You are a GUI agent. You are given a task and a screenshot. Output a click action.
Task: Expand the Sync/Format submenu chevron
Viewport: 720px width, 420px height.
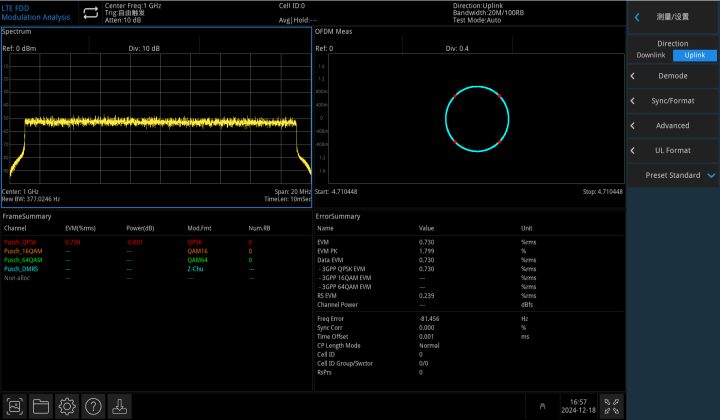click(x=633, y=101)
